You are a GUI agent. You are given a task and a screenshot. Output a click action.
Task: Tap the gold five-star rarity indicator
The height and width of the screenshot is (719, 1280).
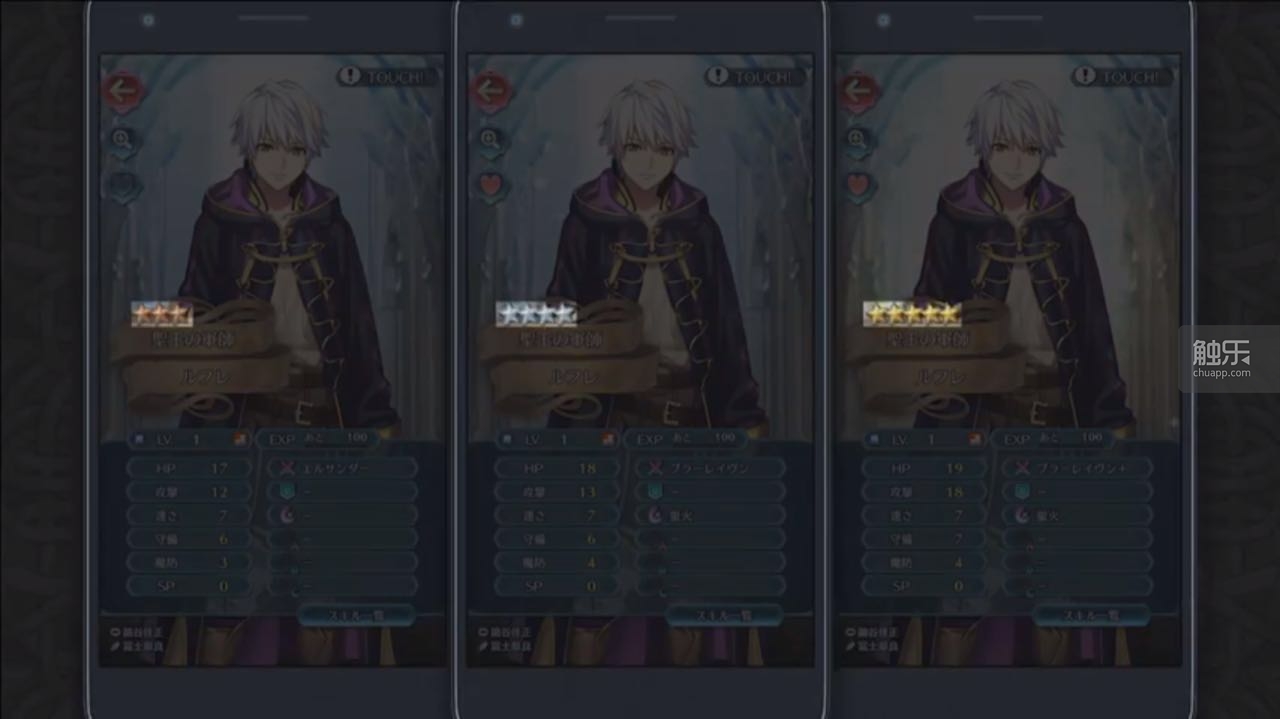(911, 314)
